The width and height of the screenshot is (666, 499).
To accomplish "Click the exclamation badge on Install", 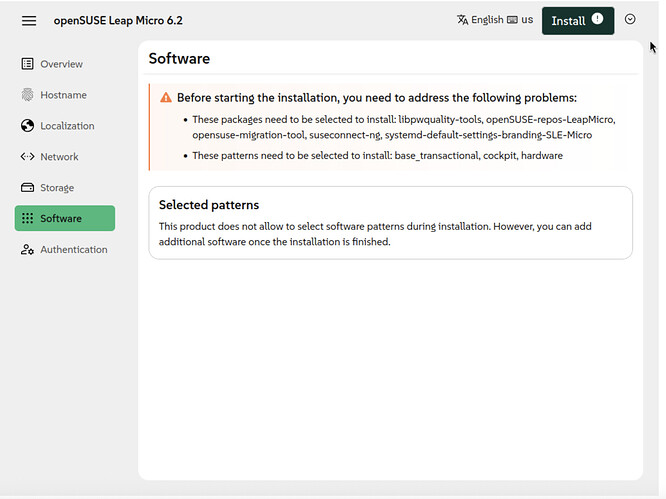I will pos(598,19).
